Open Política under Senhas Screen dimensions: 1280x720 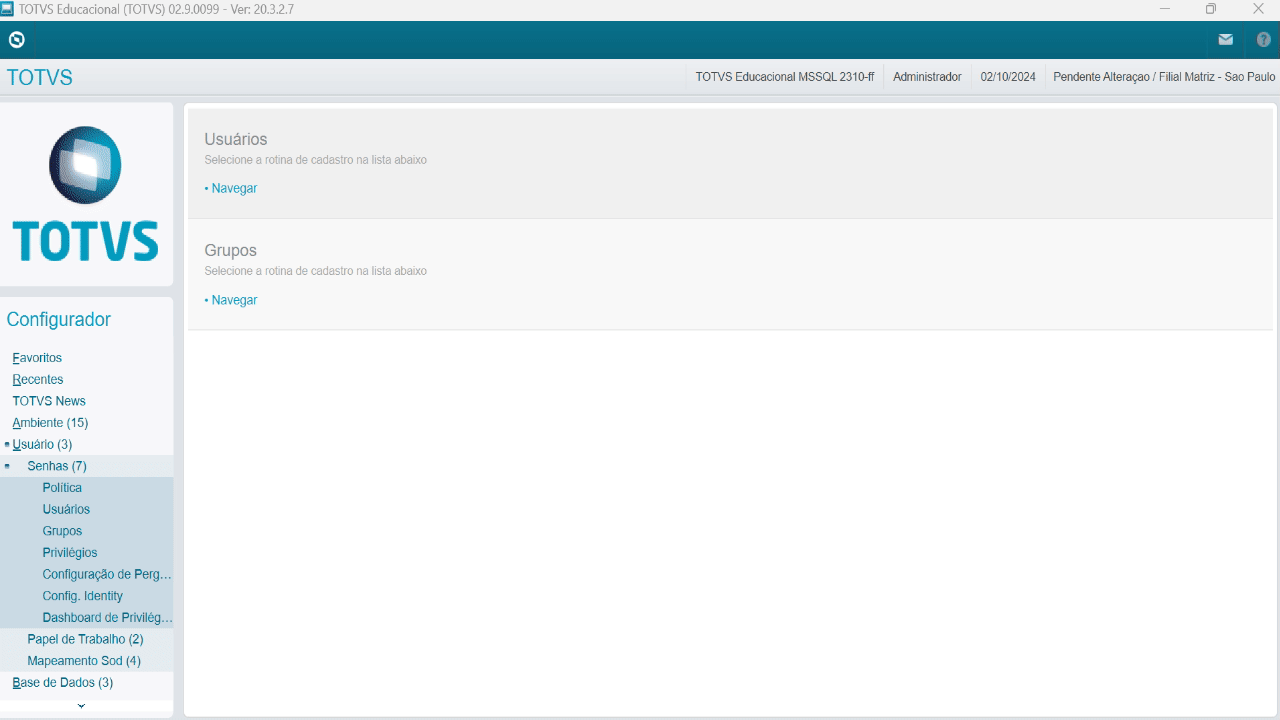click(x=62, y=488)
